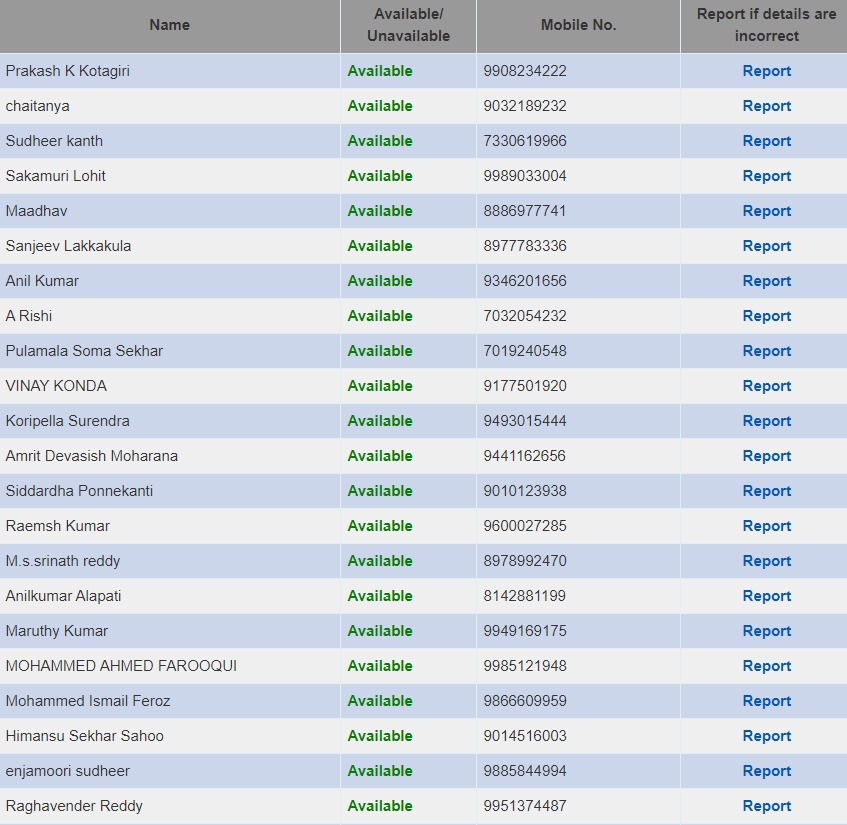Click Available status for Raghavender Reddy
The image size is (847, 825).
[x=380, y=806]
